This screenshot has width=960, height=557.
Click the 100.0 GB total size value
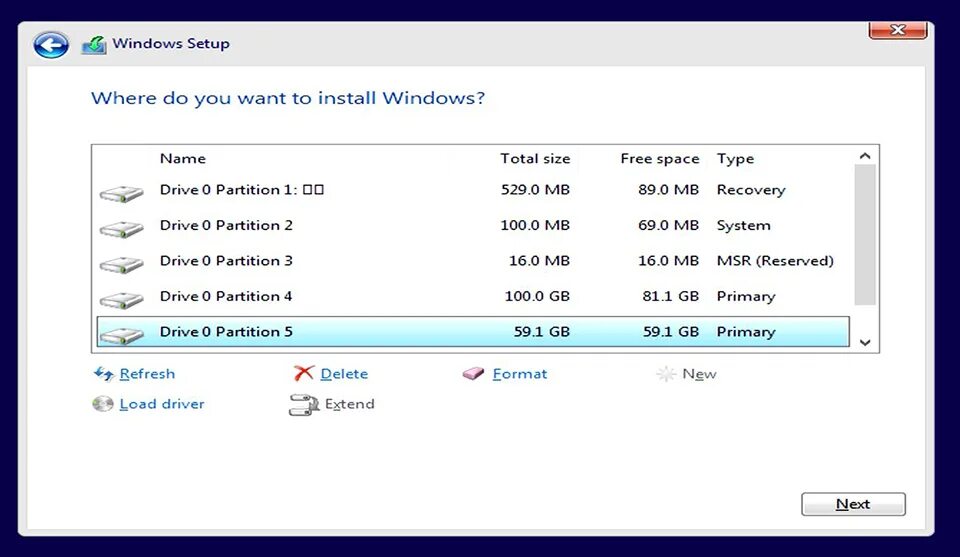click(x=537, y=296)
